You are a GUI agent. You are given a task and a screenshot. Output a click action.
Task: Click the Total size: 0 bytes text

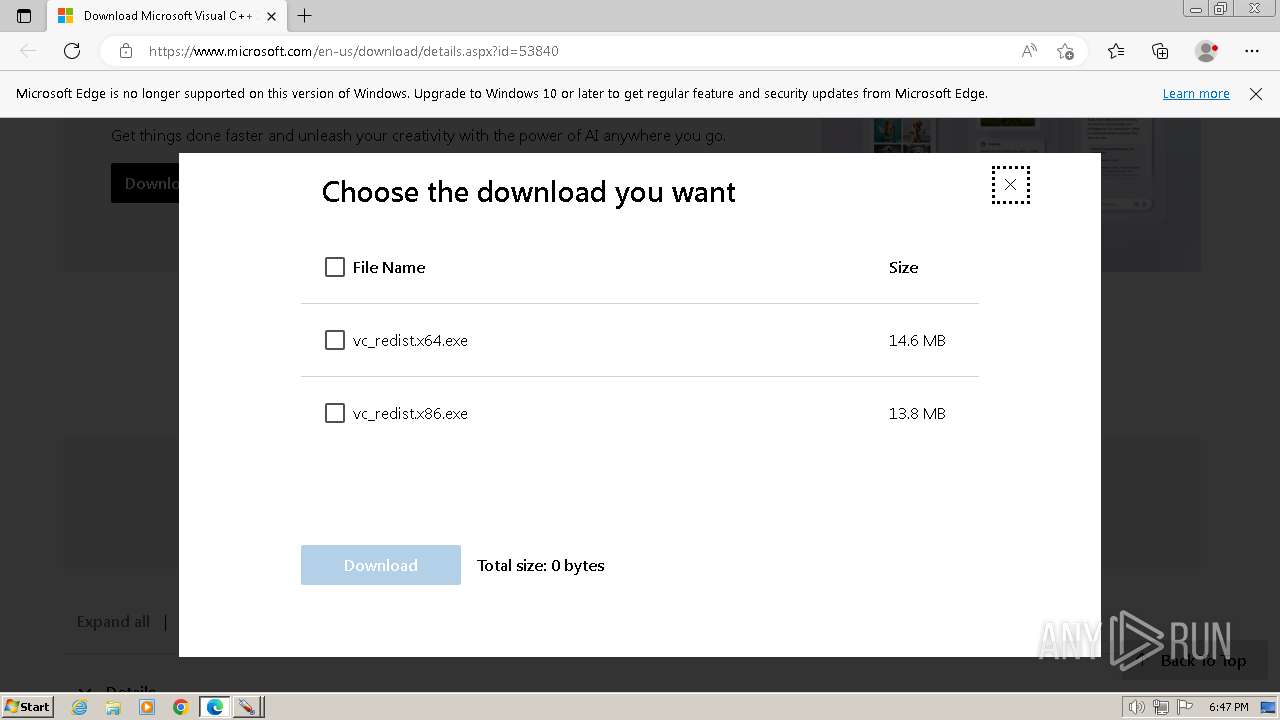[x=541, y=565]
